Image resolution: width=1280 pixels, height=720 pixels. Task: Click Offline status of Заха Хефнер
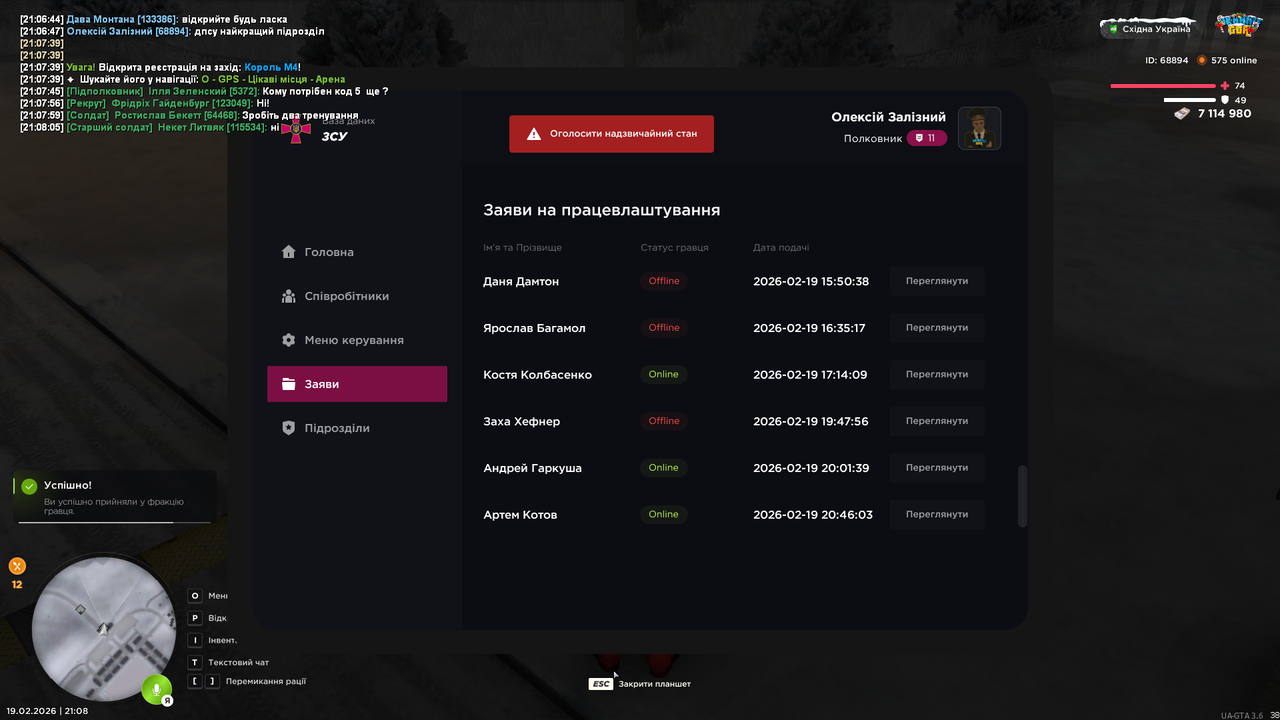pos(664,421)
